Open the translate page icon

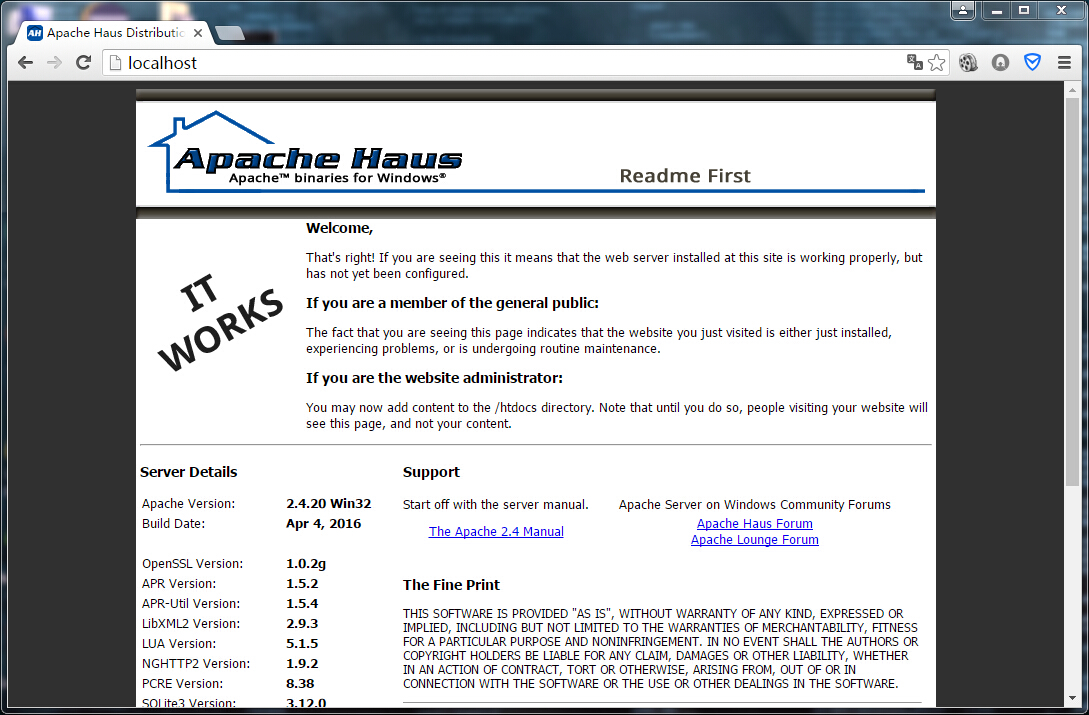coord(915,63)
